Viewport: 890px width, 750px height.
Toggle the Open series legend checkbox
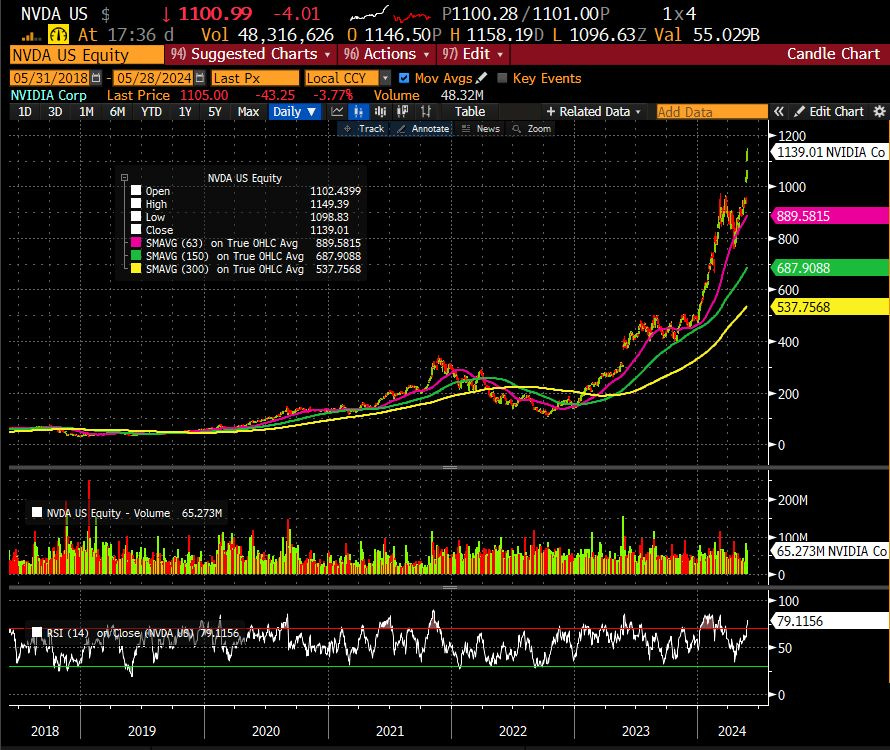coord(136,190)
